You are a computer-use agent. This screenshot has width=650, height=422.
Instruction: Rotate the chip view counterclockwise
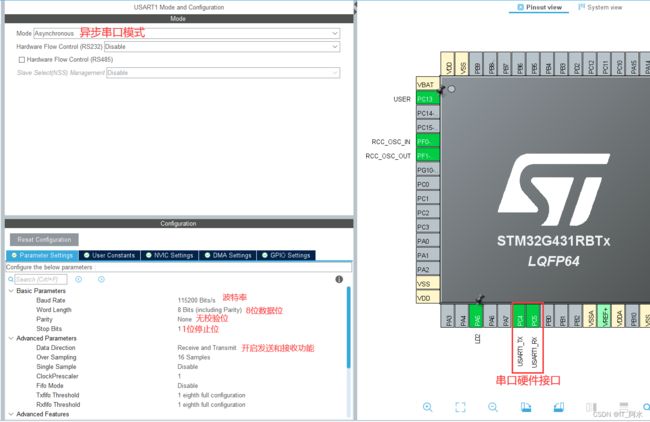pos(558,407)
